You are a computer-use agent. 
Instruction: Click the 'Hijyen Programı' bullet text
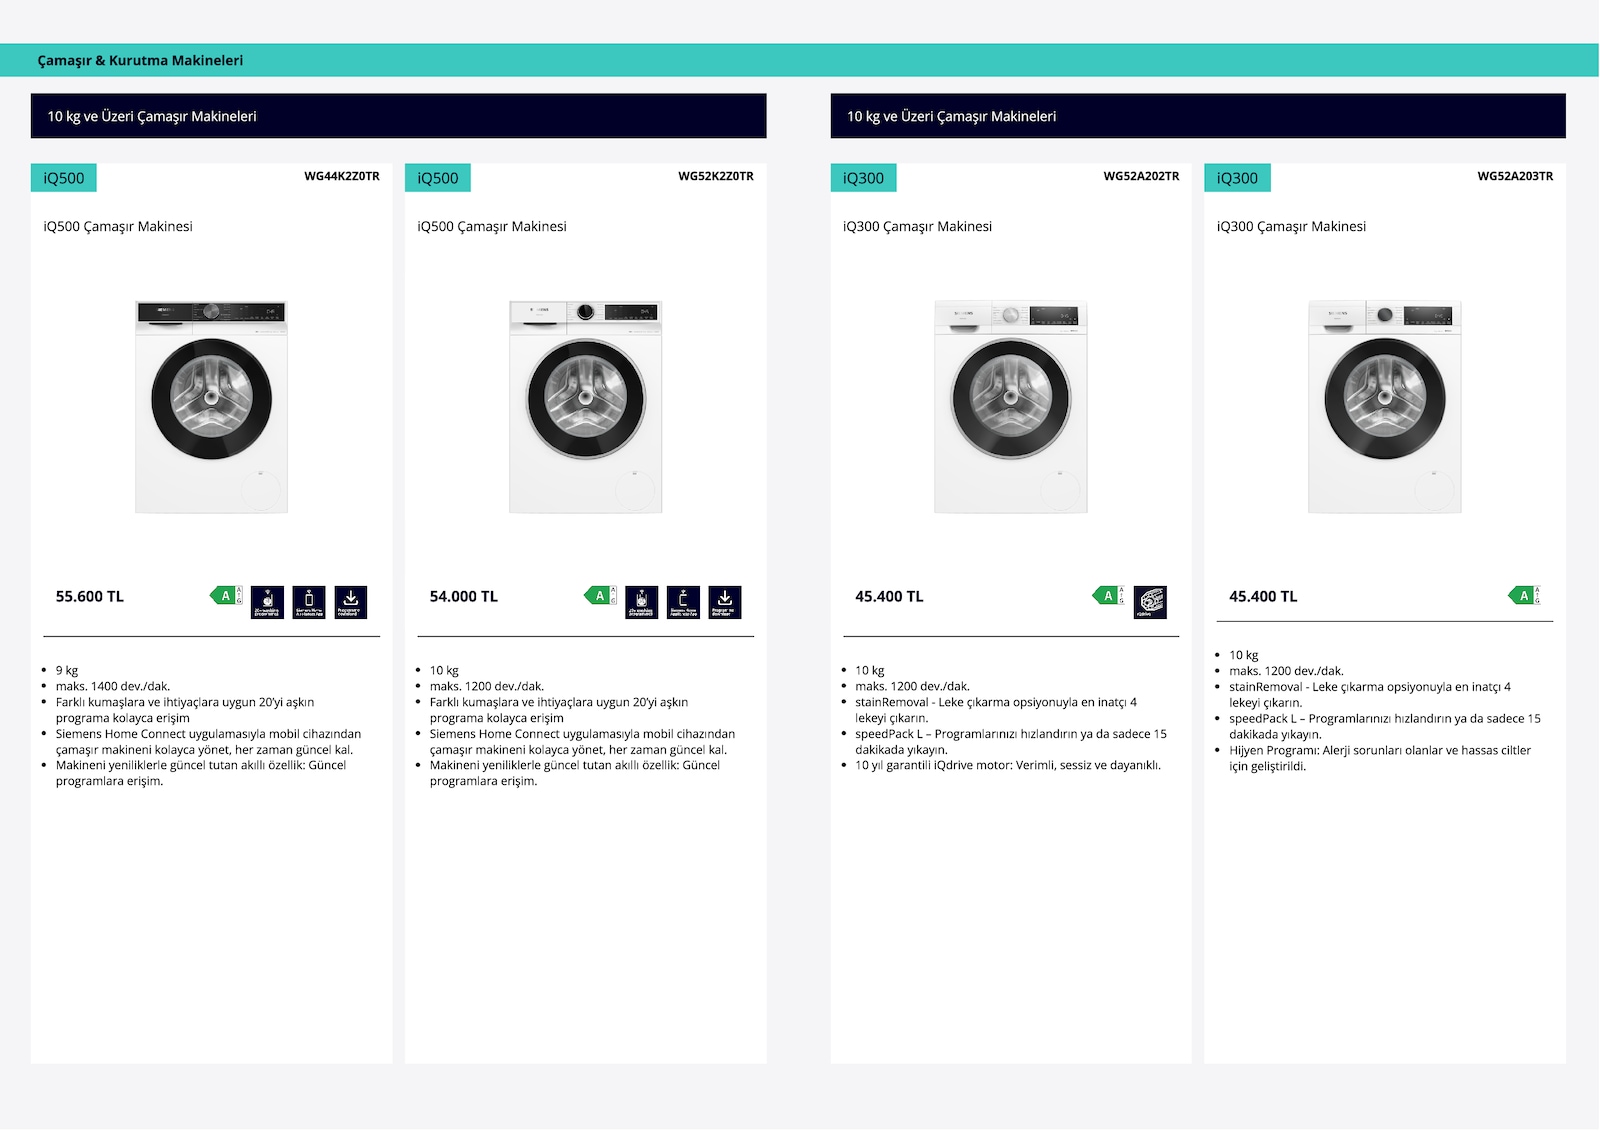(x=1380, y=758)
